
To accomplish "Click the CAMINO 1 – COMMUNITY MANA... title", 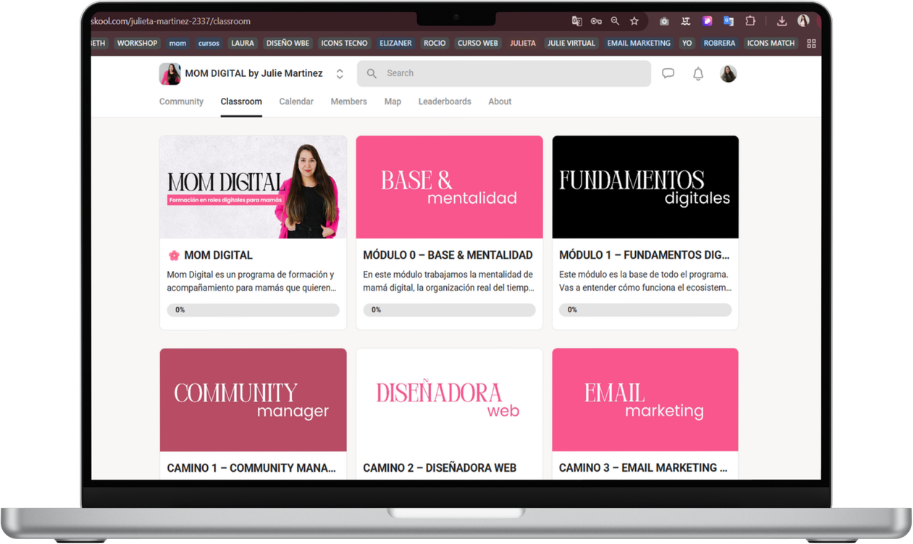I will (251, 468).
